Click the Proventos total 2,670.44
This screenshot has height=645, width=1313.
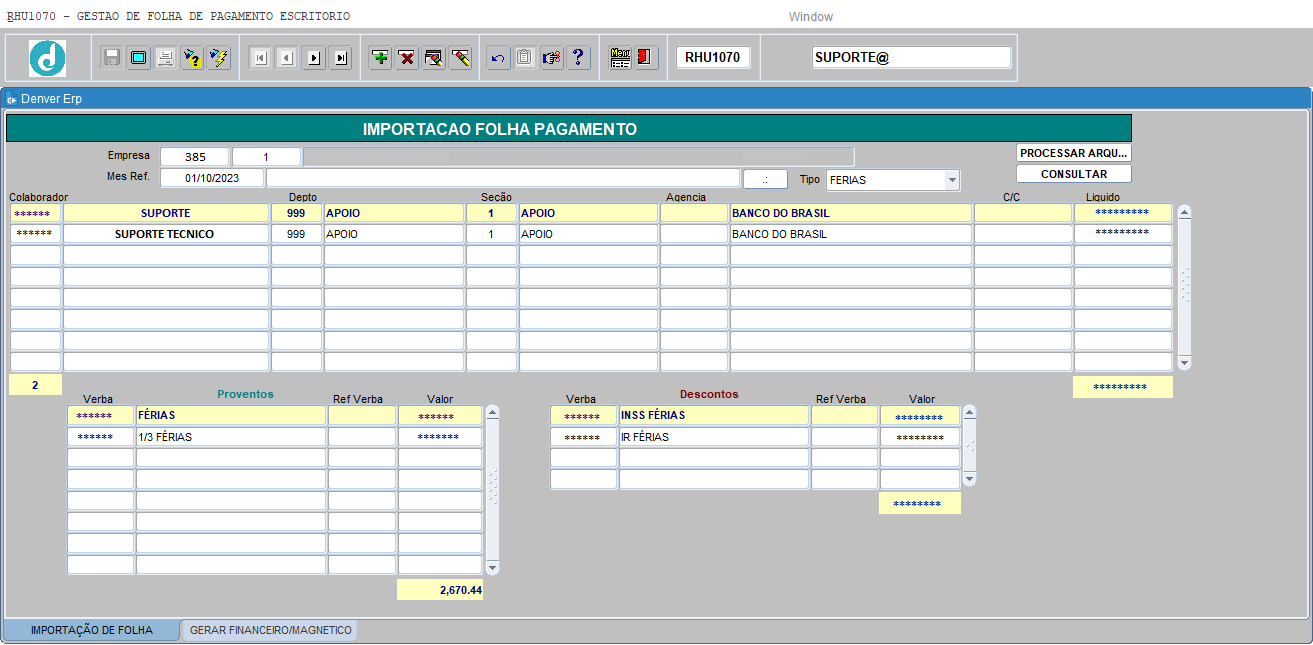tap(440, 590)
